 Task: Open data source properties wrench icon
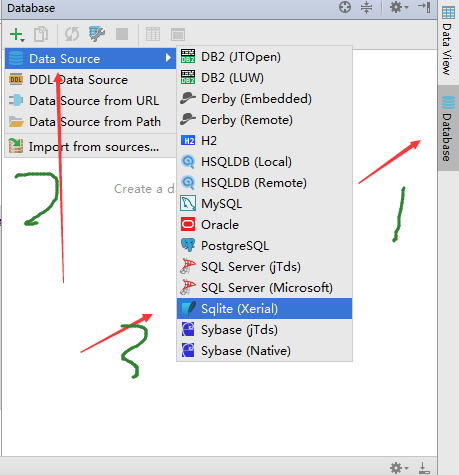97,34
